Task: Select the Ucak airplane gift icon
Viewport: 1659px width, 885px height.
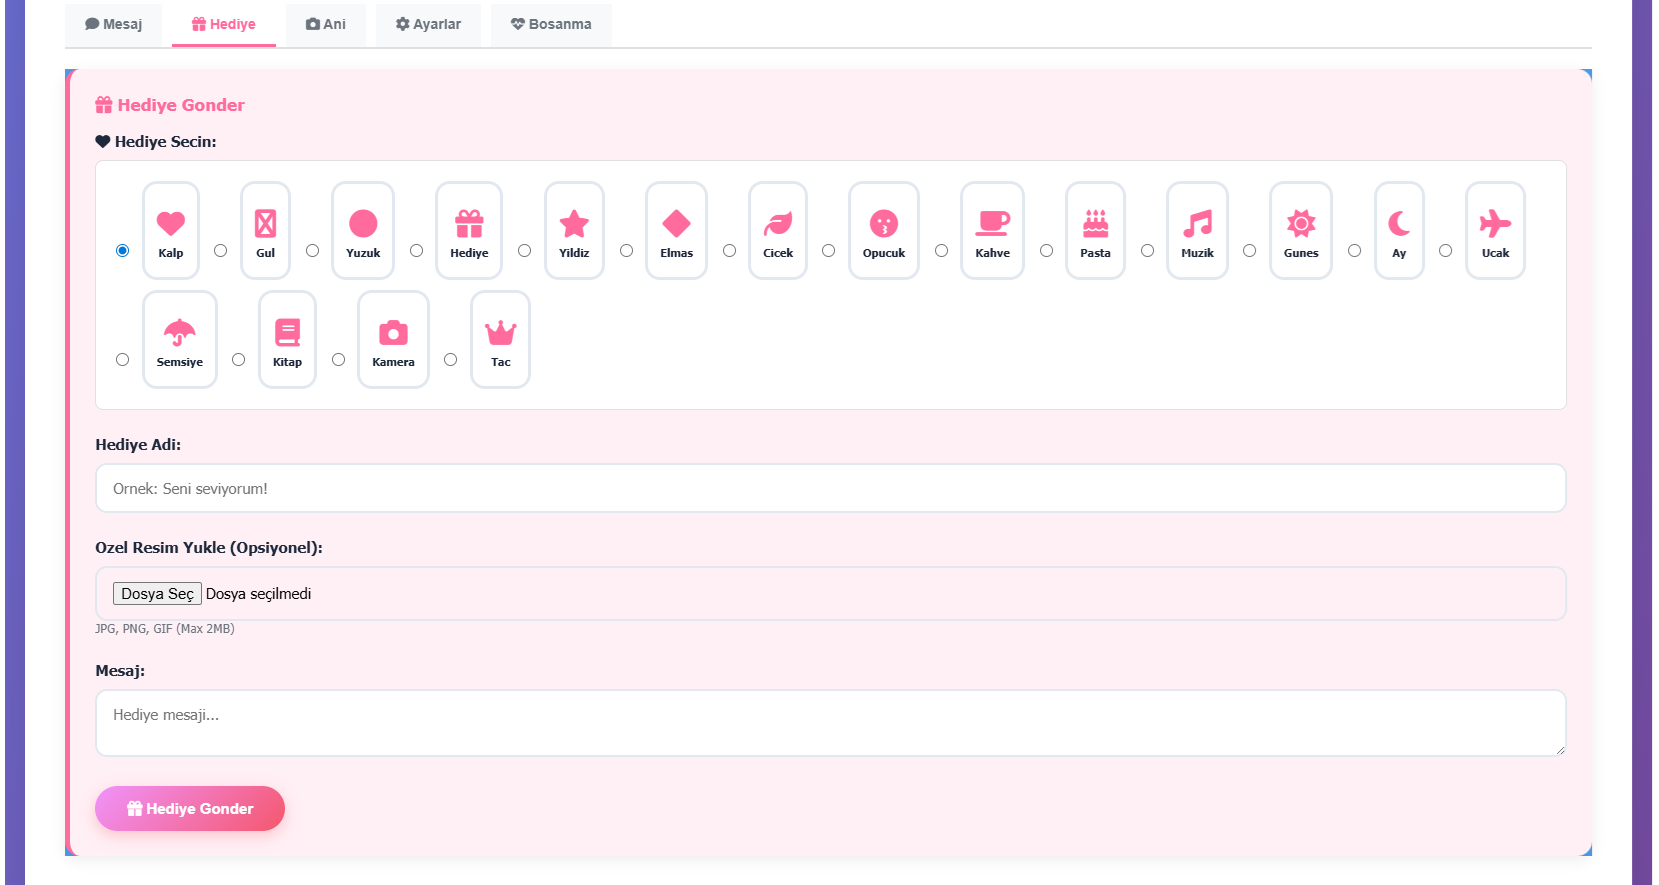Action: point(1495,224)
